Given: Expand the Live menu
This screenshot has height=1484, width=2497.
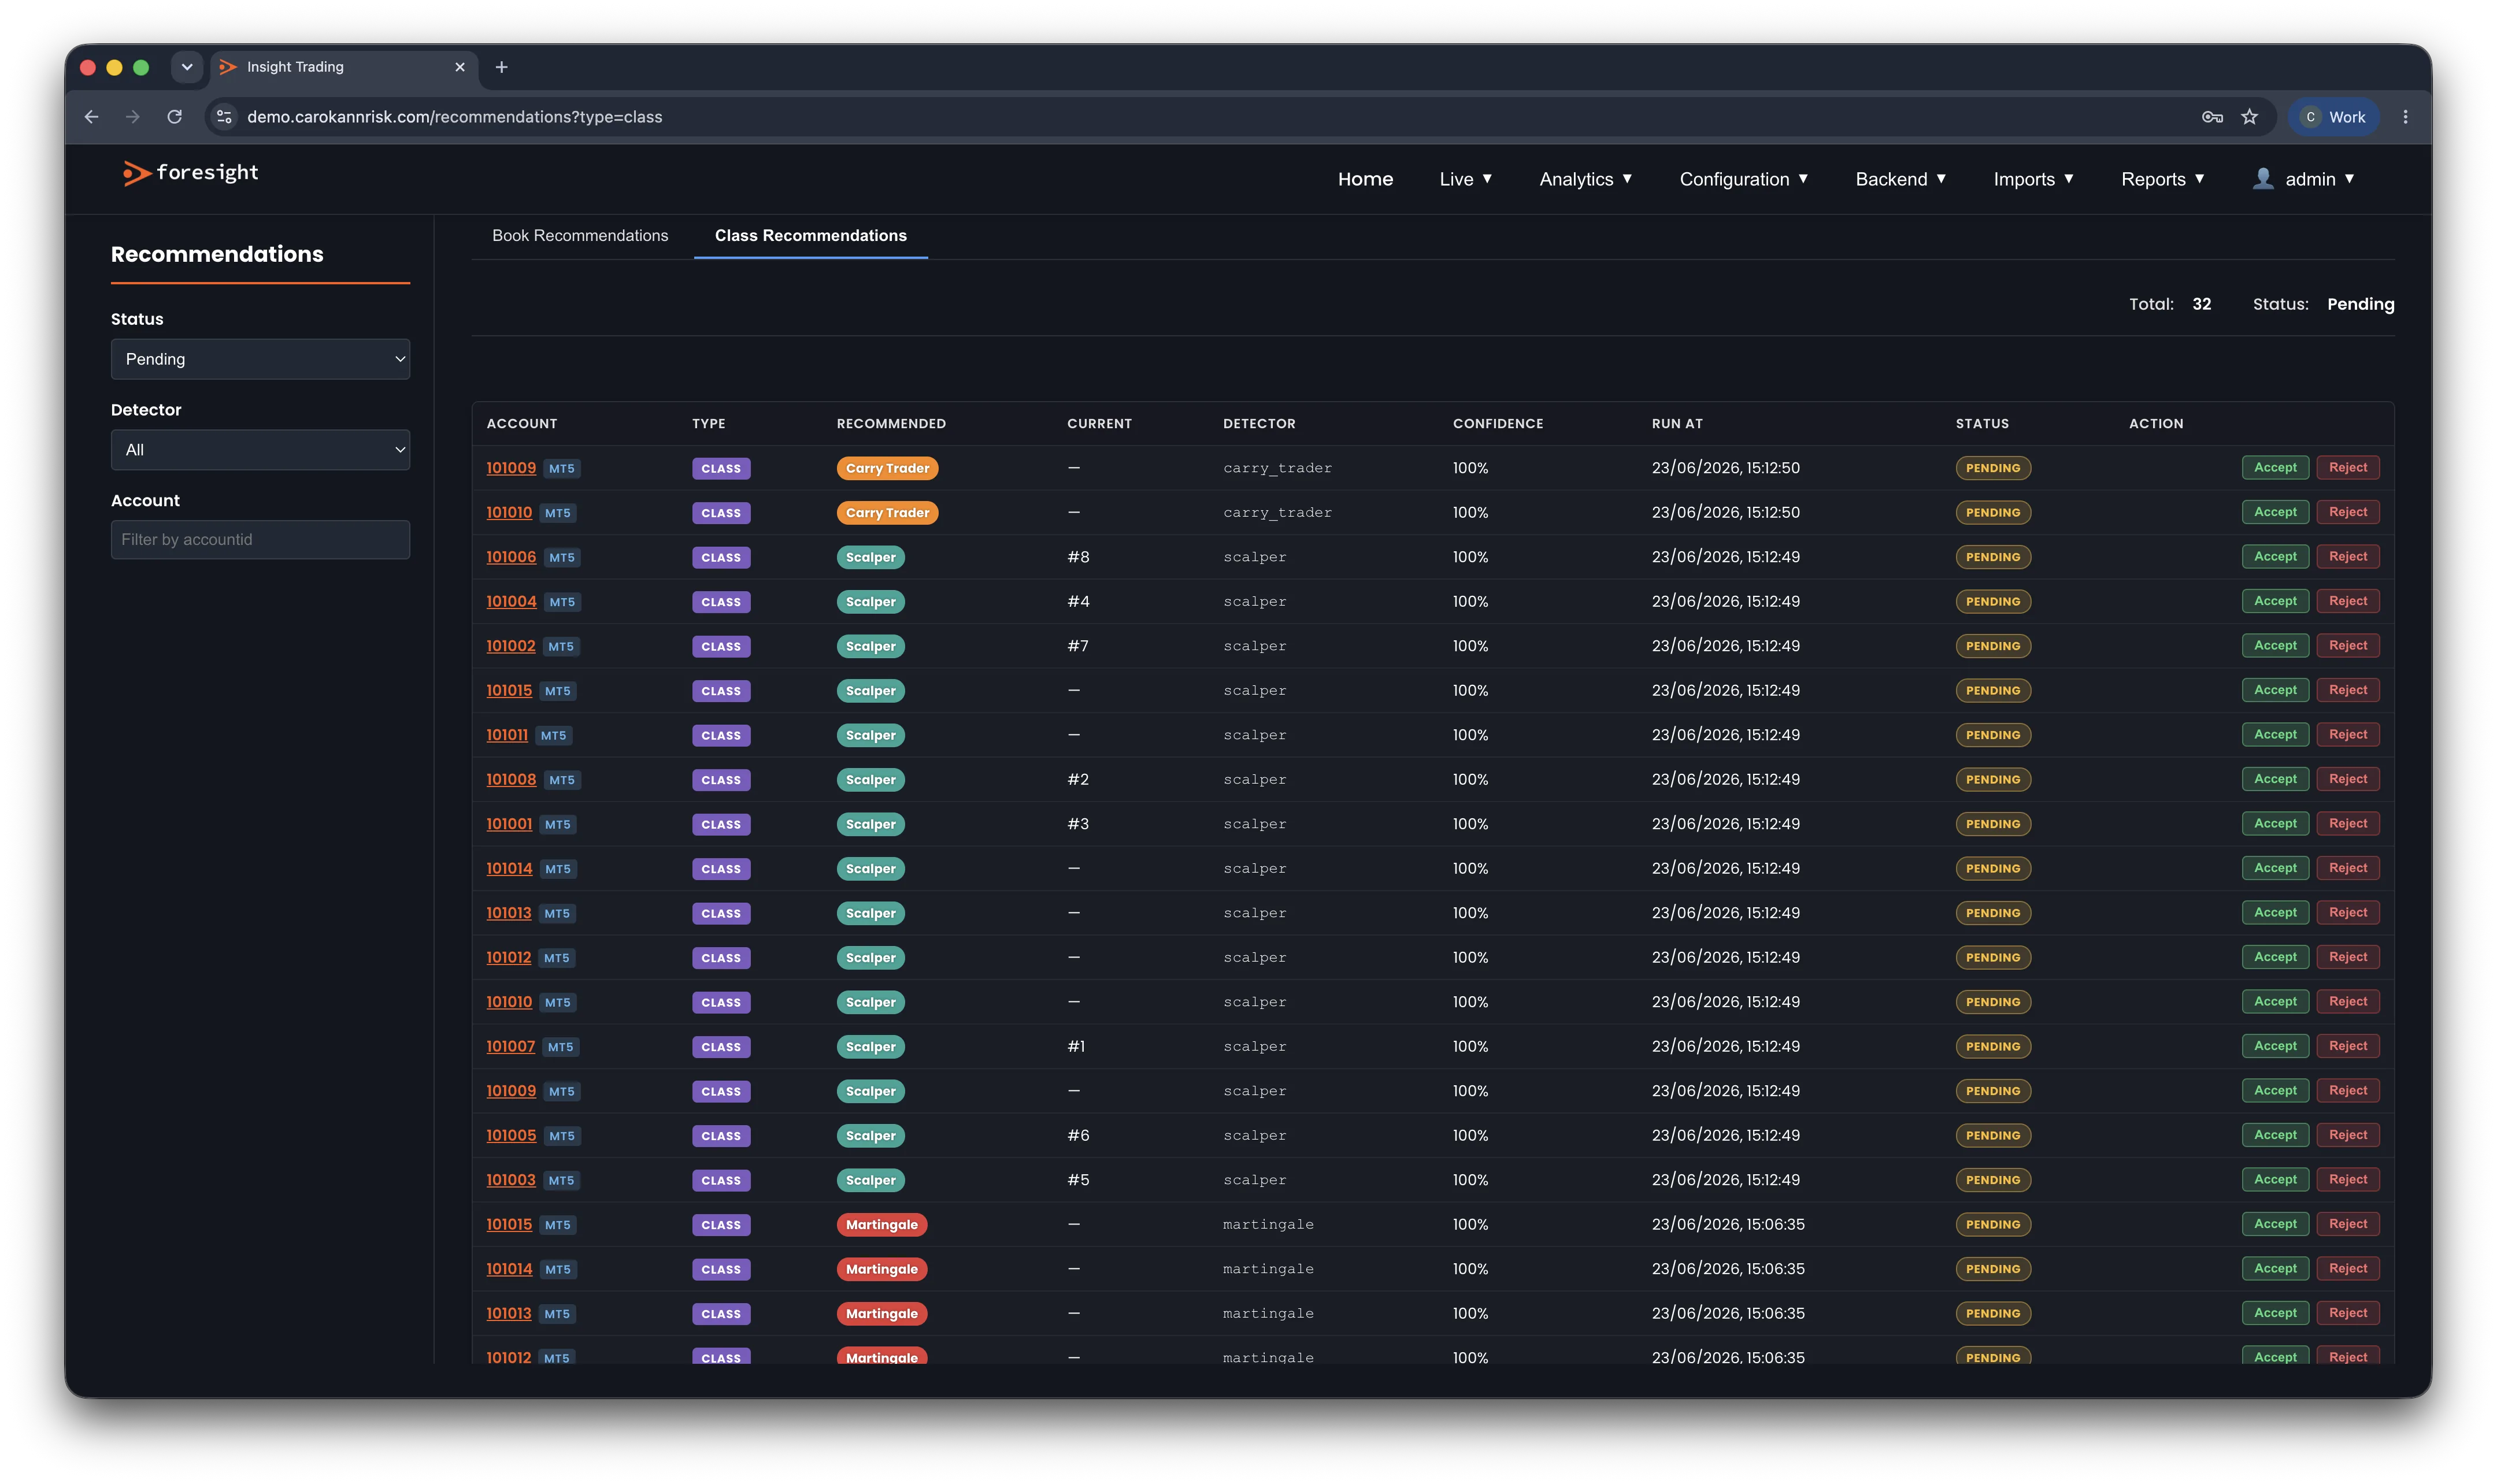Looking at the screenshot, I should pyautogui.click(x=1466, y=179).
